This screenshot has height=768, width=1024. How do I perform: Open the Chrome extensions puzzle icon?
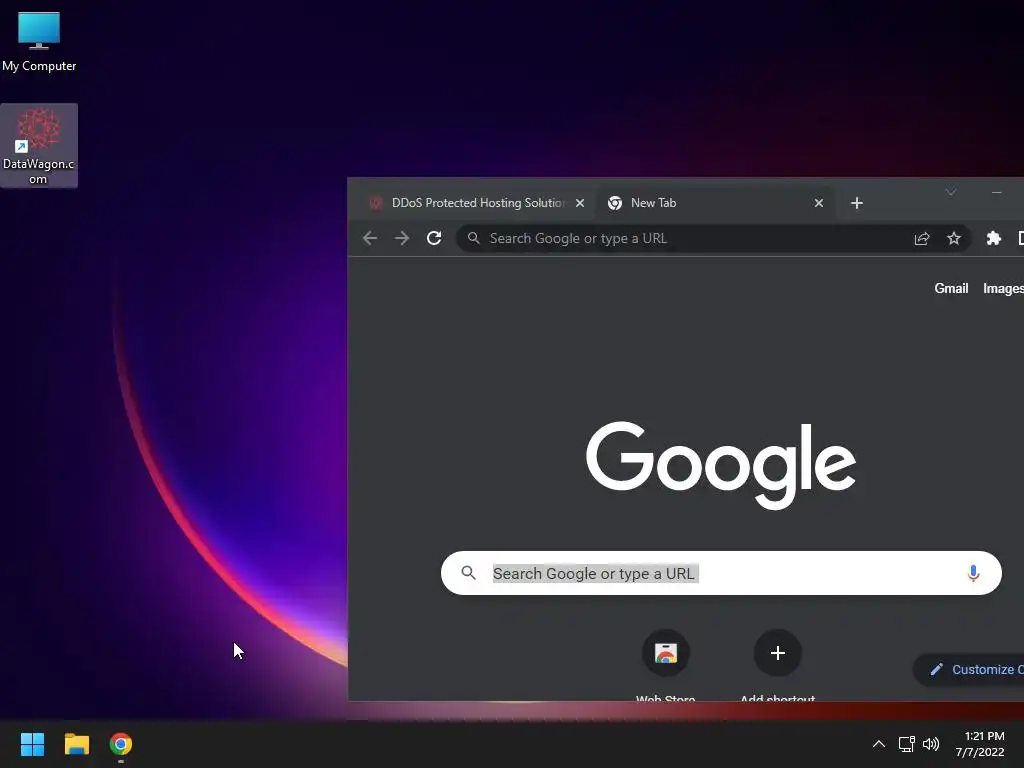(993, 238)
